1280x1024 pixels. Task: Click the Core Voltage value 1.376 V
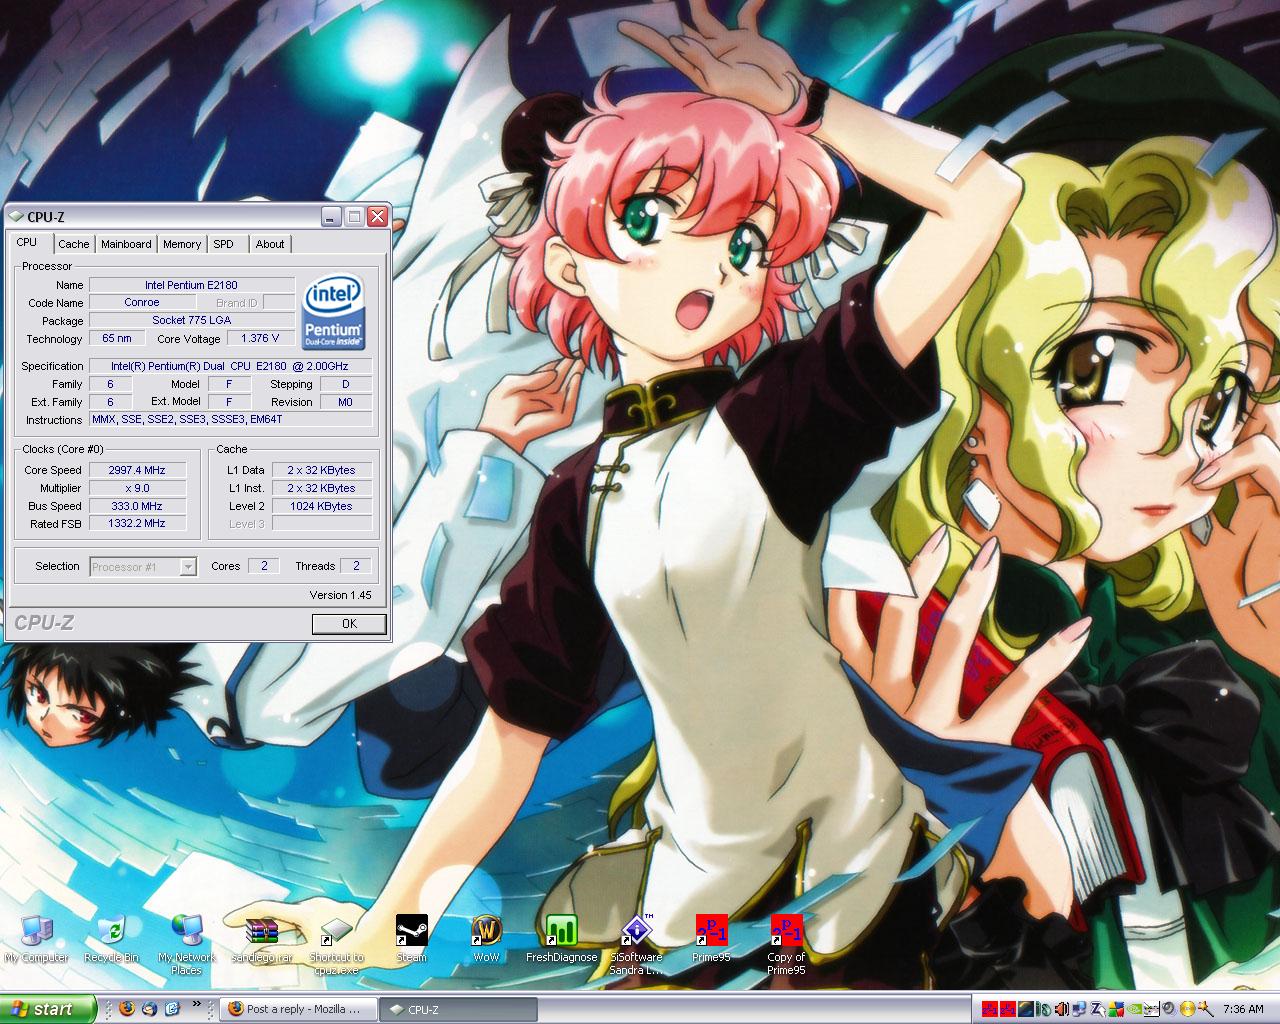[260, 338]
